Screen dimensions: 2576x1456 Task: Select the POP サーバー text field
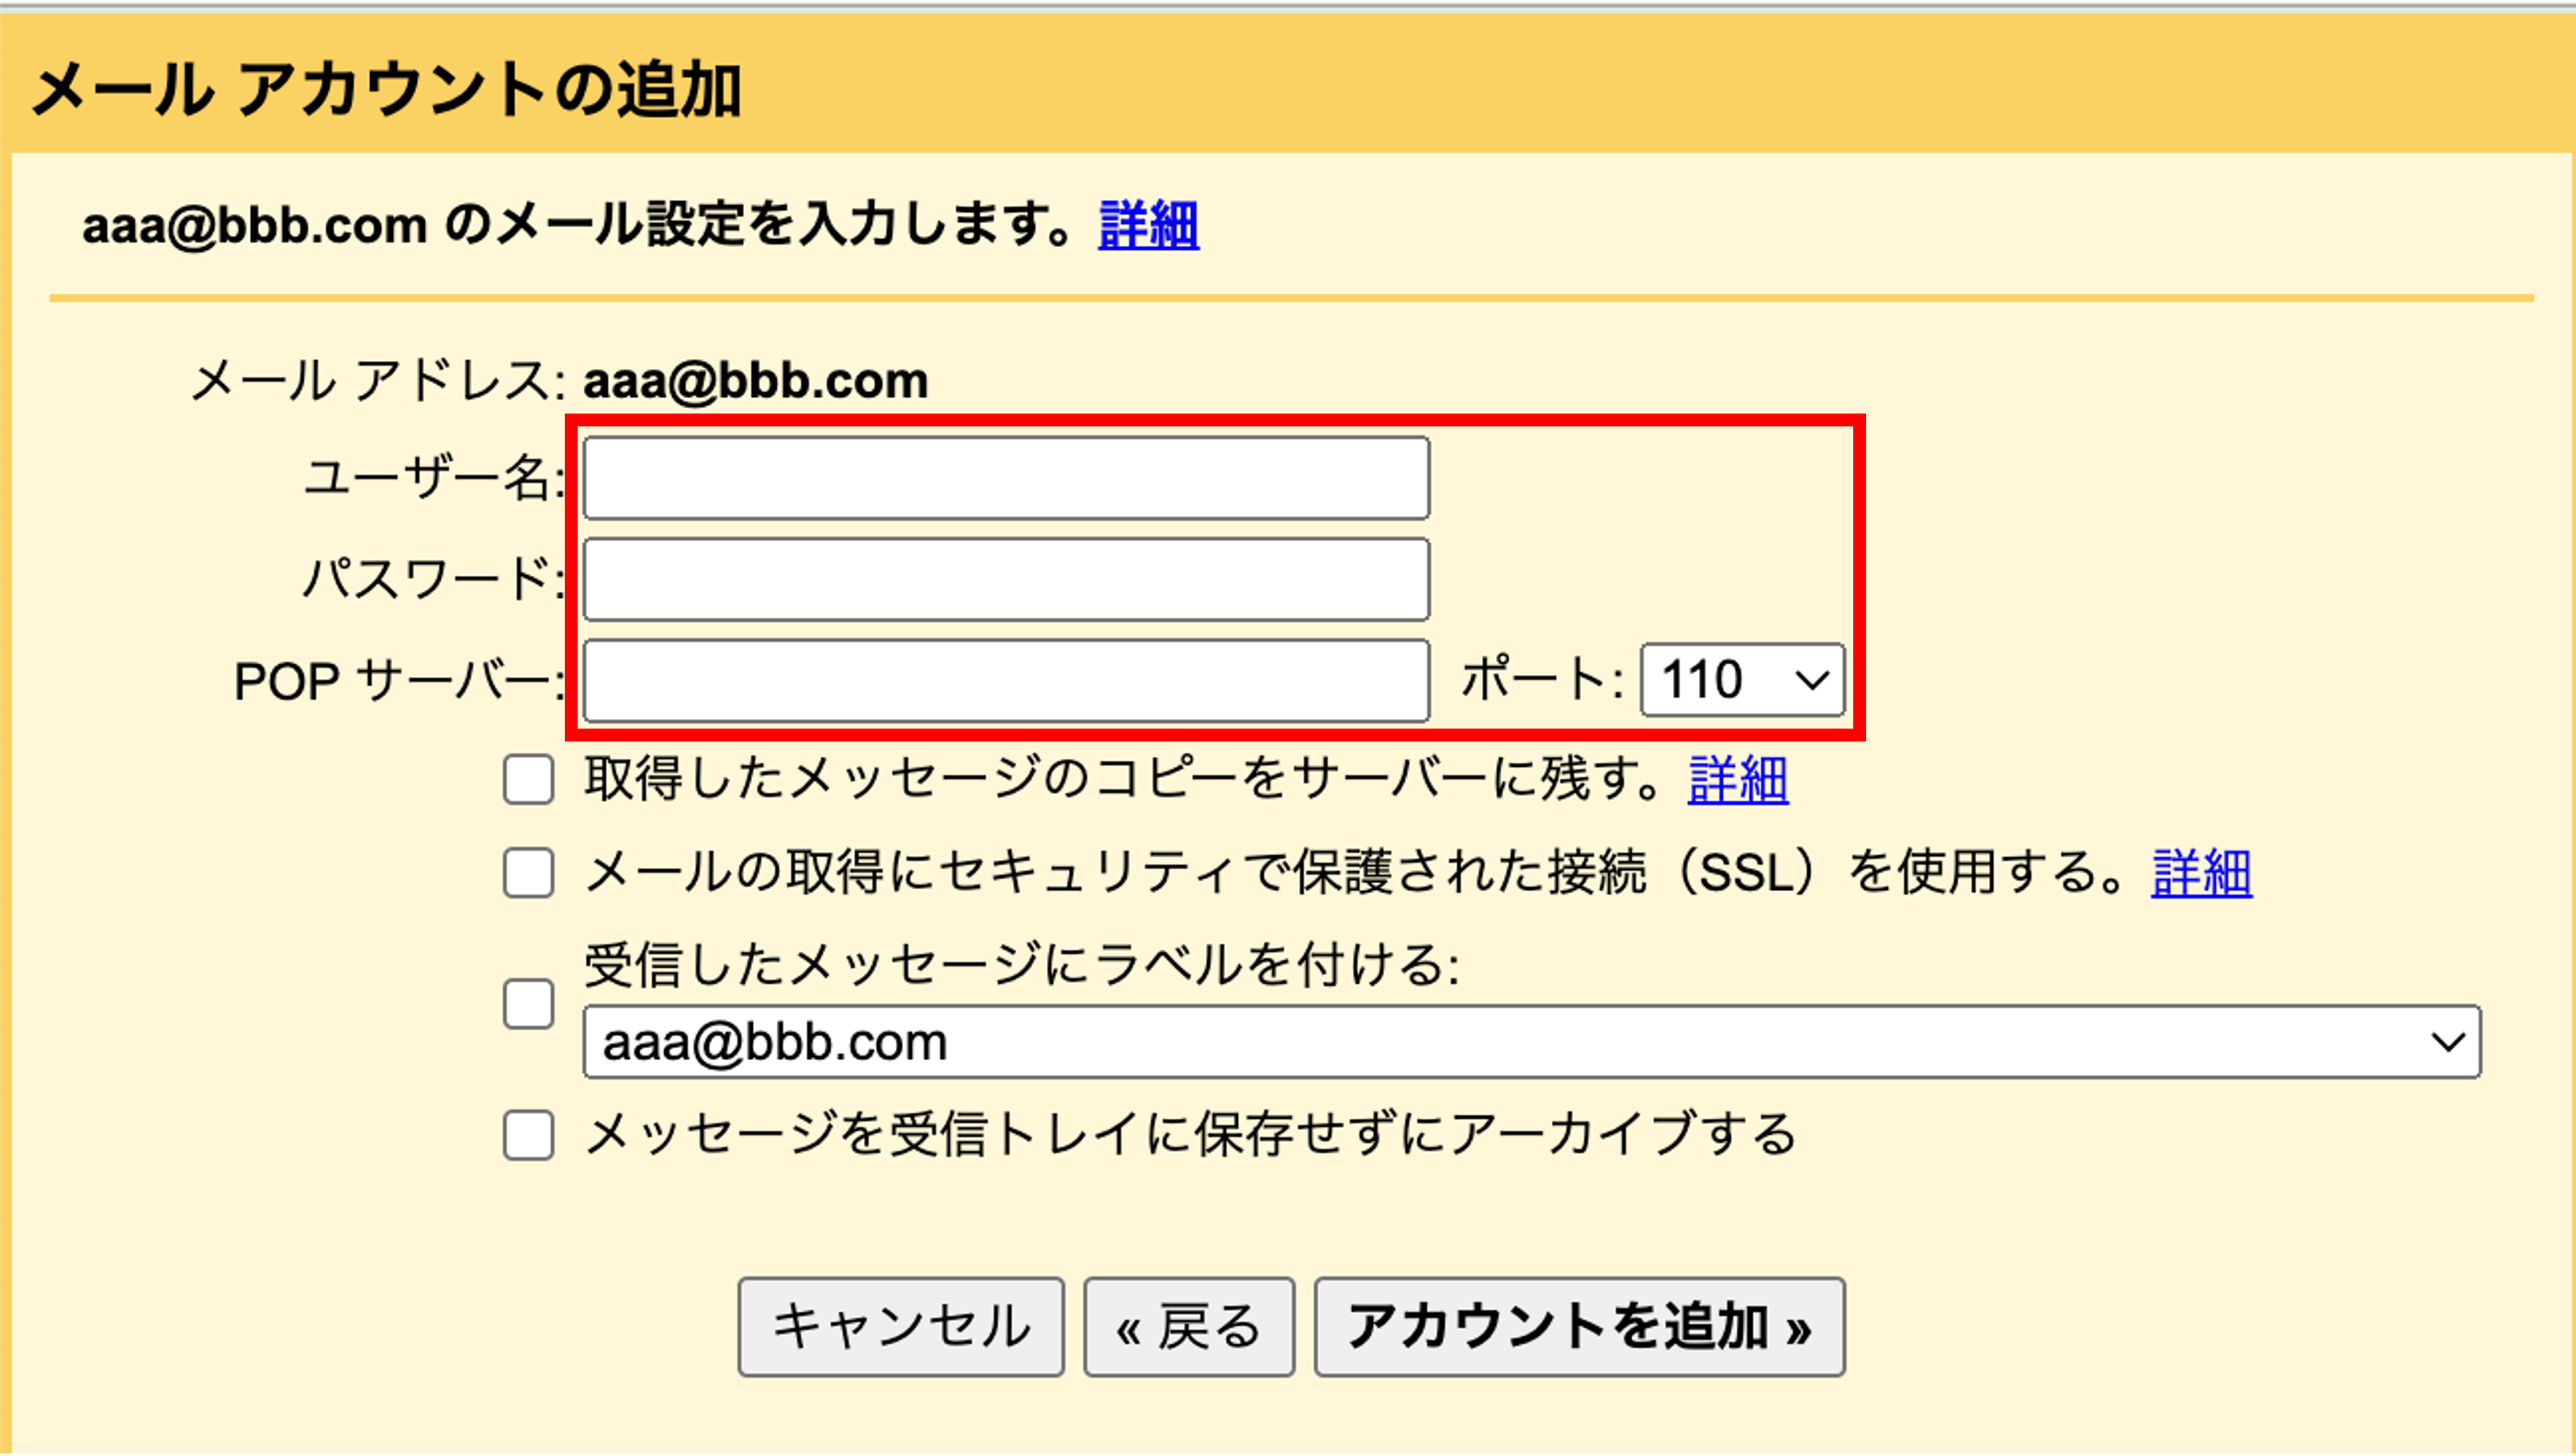point(1006,681)
